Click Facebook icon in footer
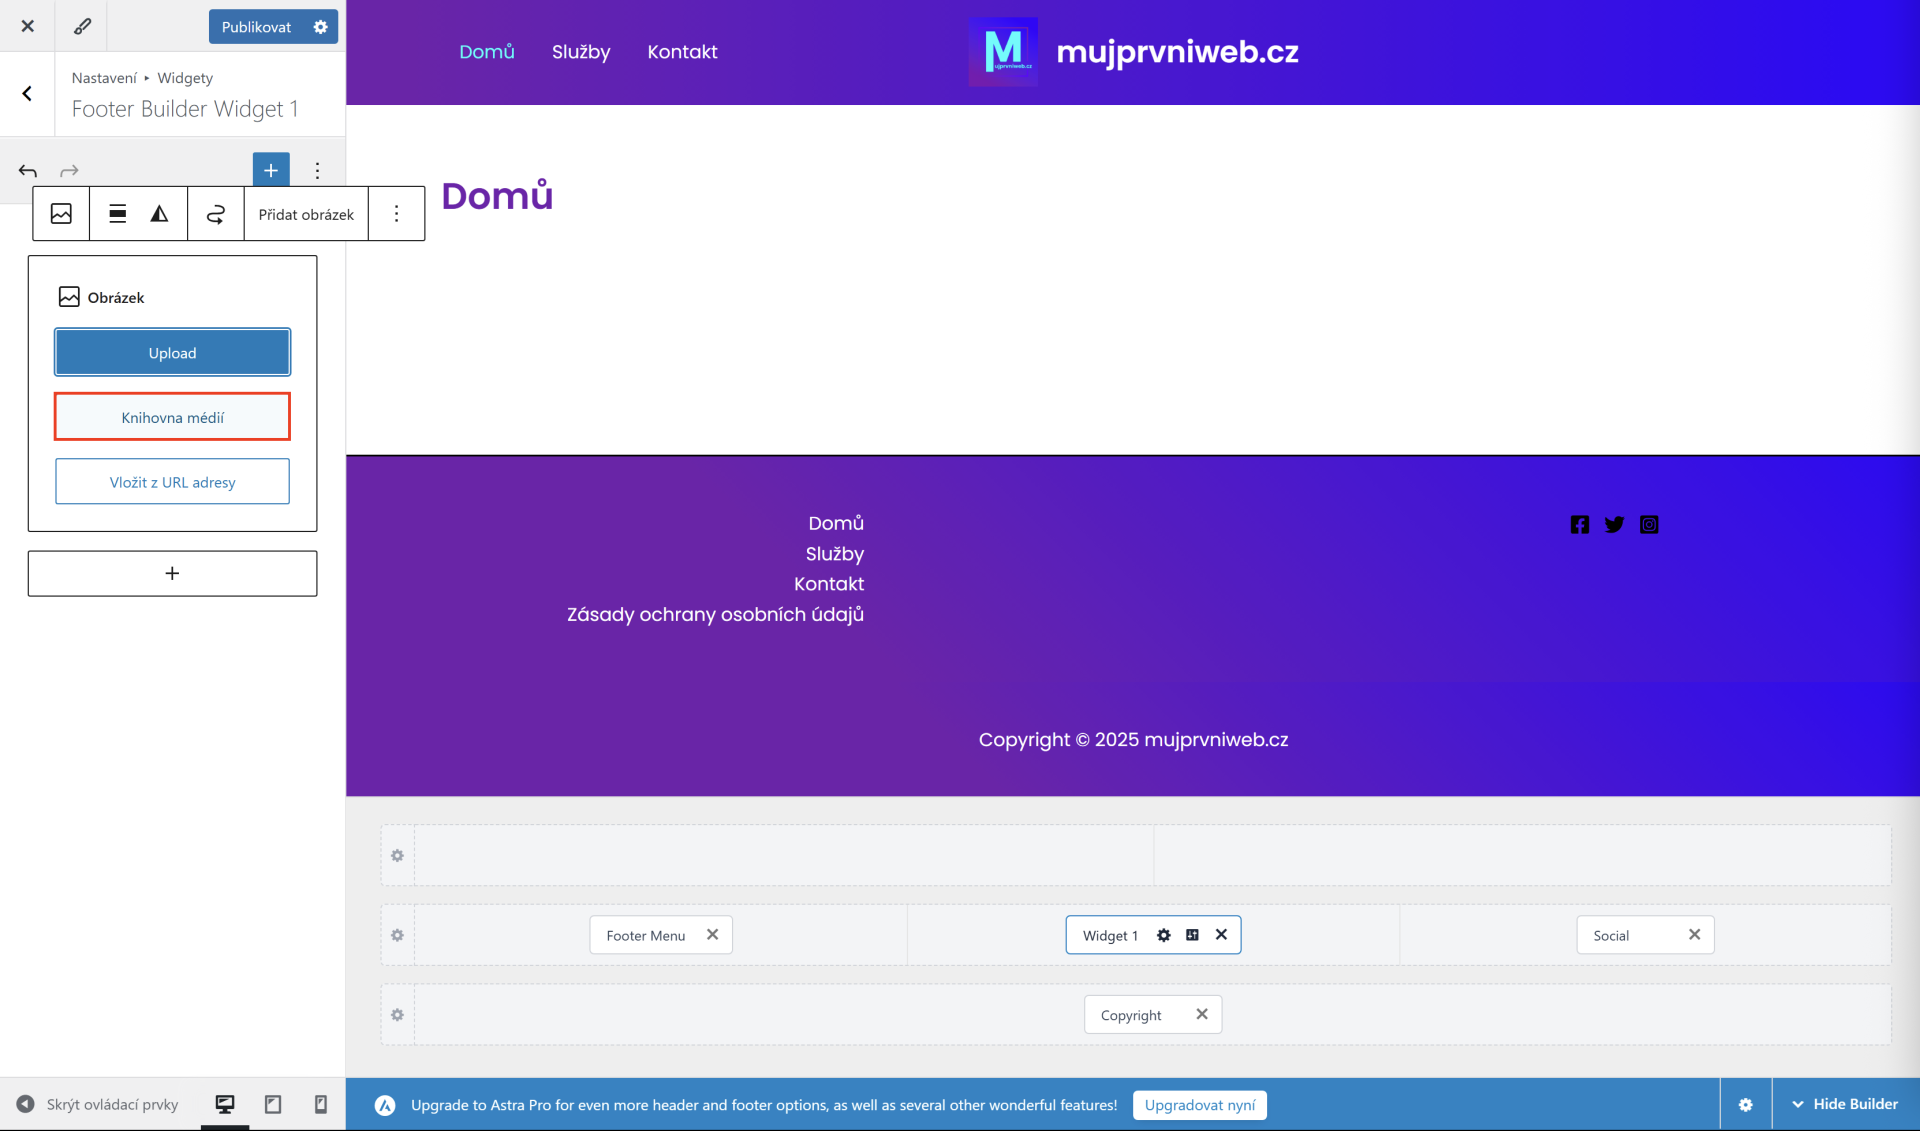The height and width of the screenshot is (1131, 1920). pyautogui.click(x=1579, y=524)
